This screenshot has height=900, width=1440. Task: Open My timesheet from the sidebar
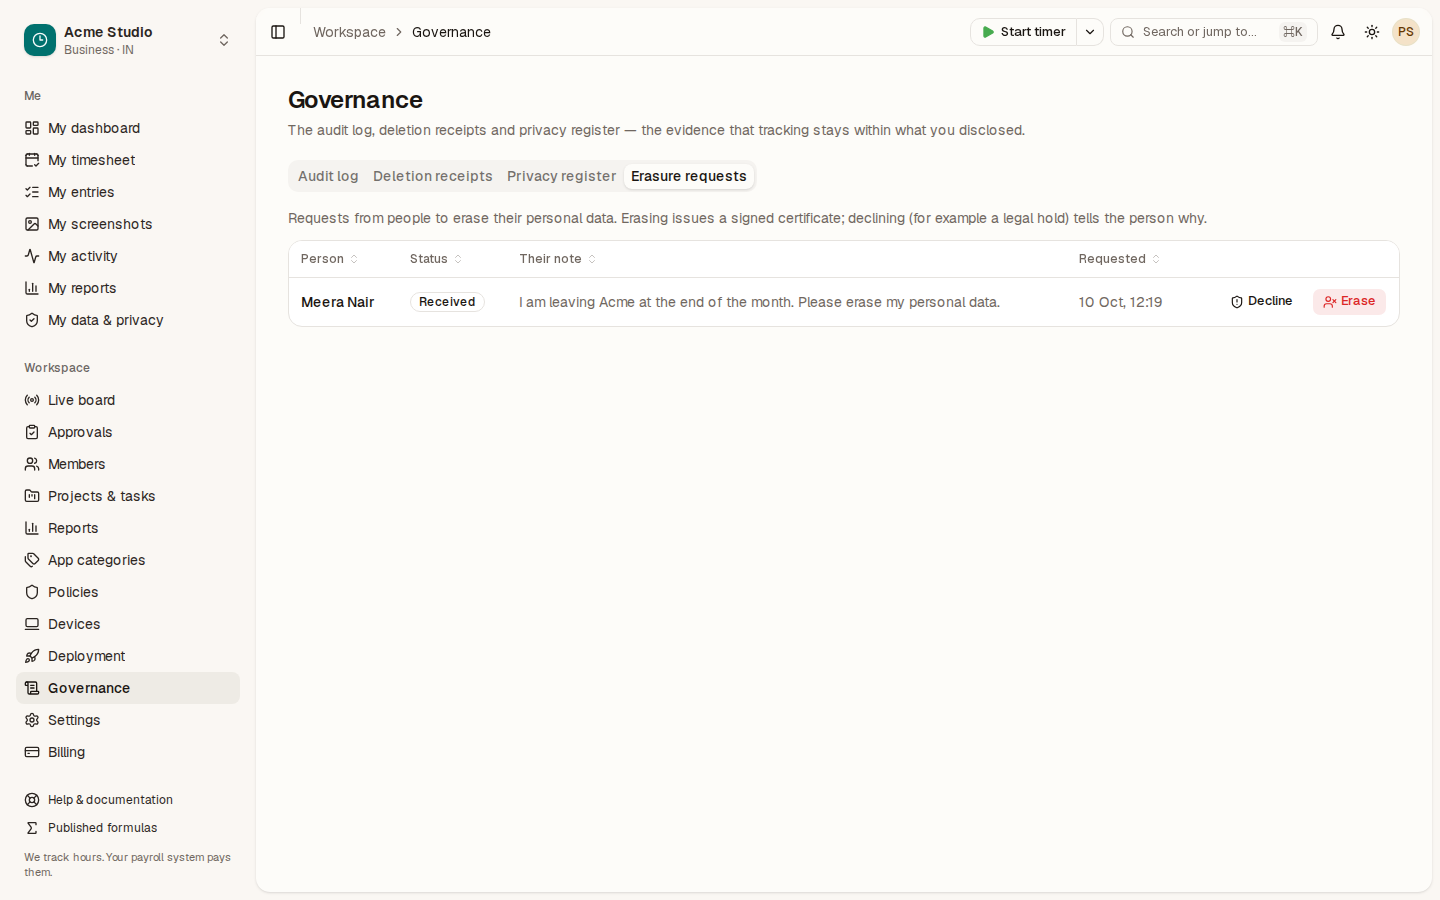[x=128, y=160]
